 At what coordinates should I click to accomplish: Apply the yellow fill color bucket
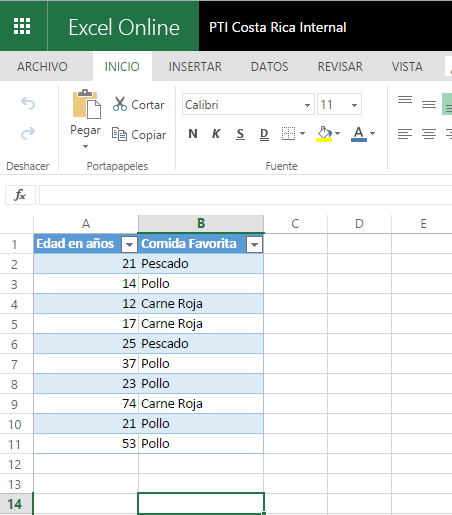324,134
